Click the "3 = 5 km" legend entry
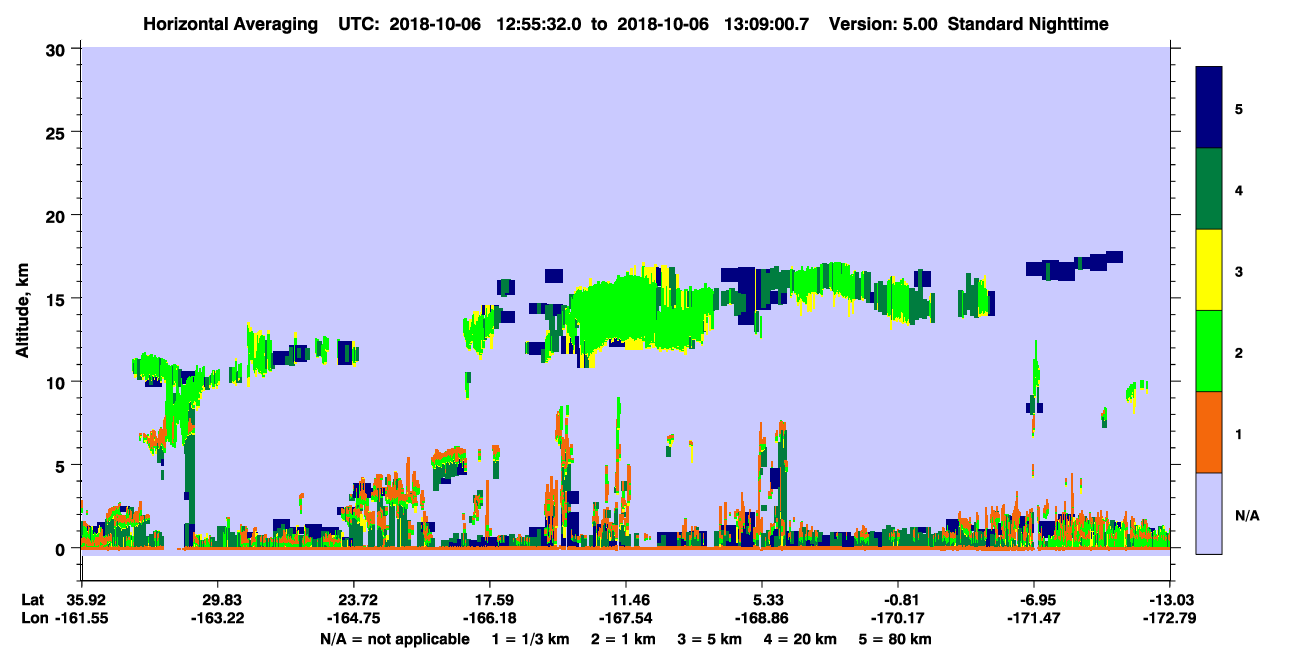This screenshot has width=1300, height=667. pyautogui.click(x=709, y=639)
